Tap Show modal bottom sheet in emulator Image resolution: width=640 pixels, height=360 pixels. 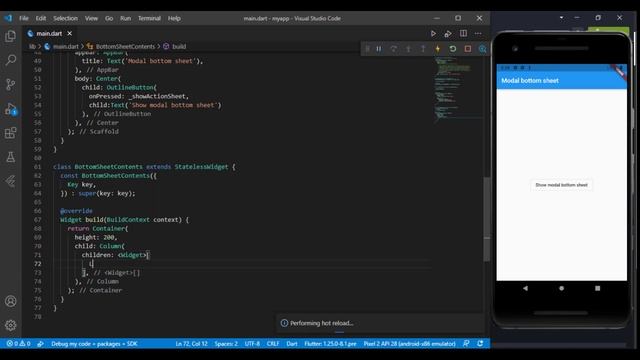[561, 185]
